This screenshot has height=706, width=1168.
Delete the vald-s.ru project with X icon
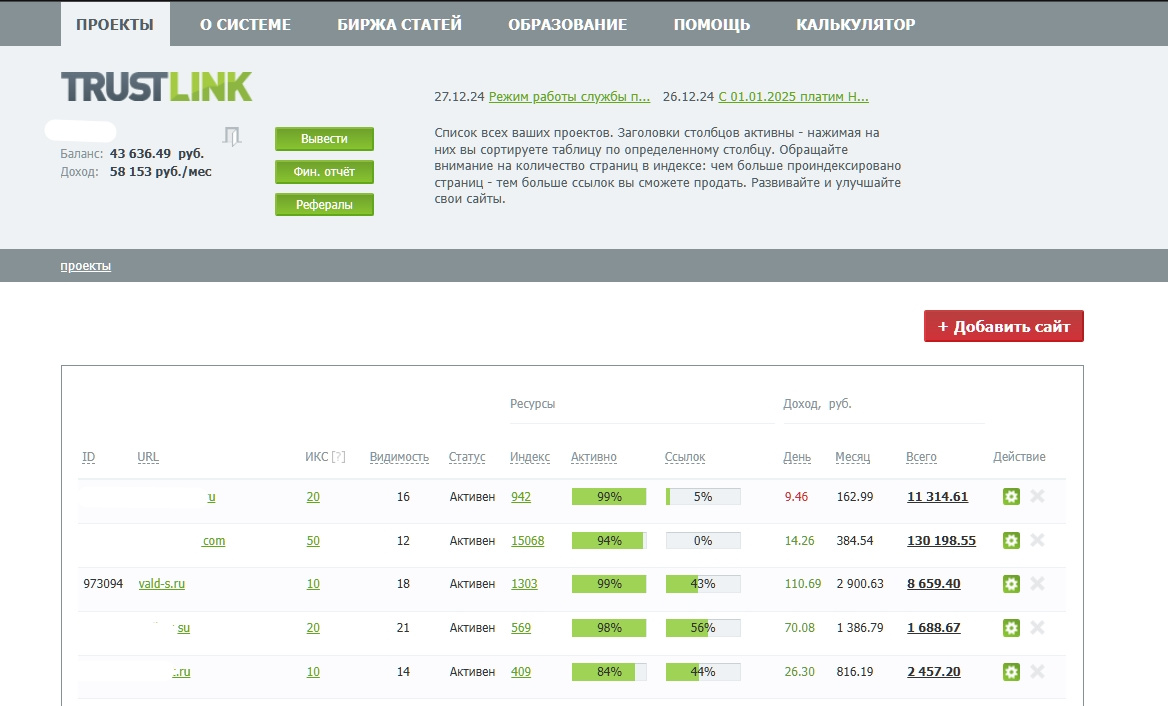coord(1037,583)
